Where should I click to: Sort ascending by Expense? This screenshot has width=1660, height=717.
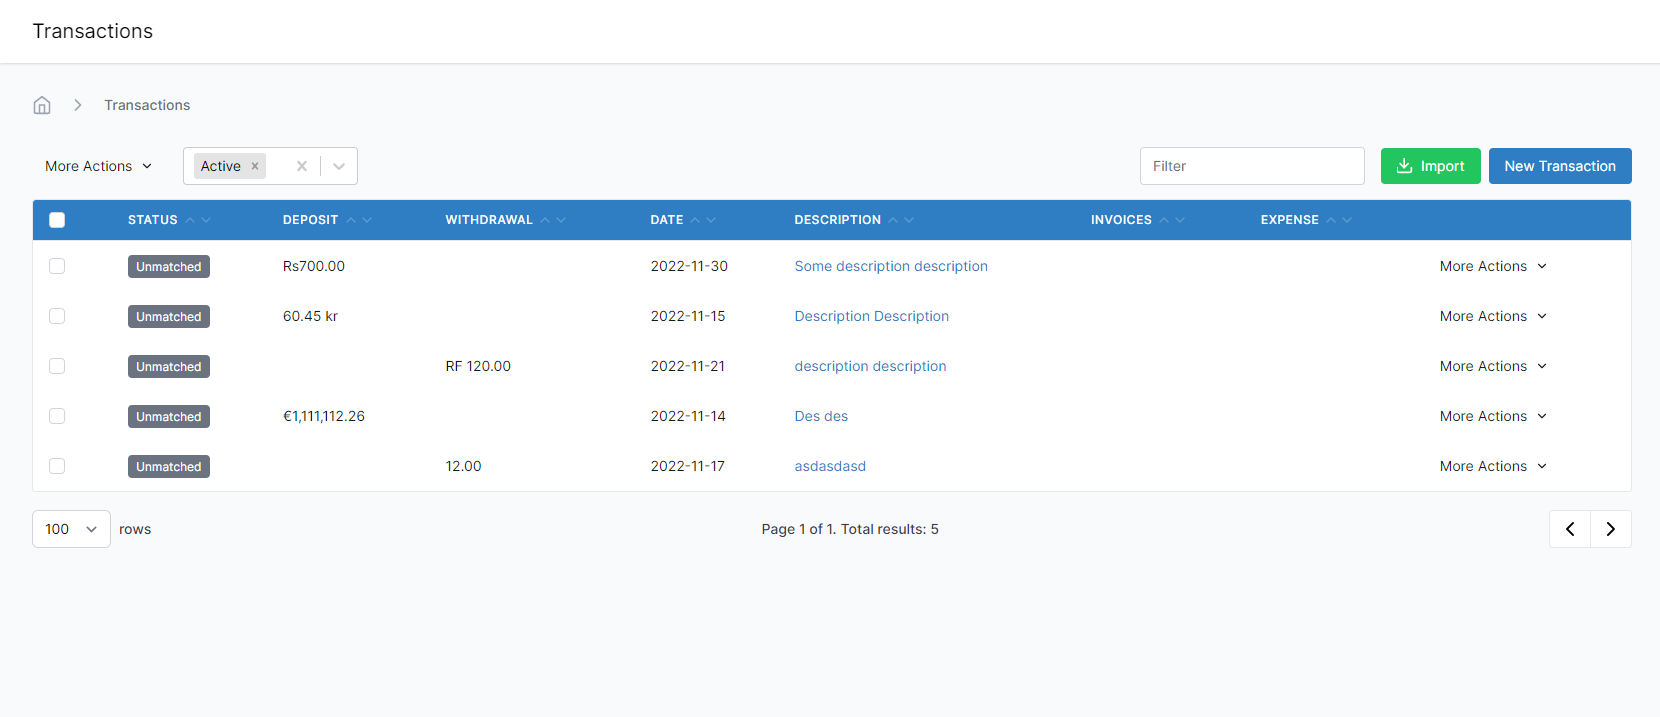[x=1331, y=220]
